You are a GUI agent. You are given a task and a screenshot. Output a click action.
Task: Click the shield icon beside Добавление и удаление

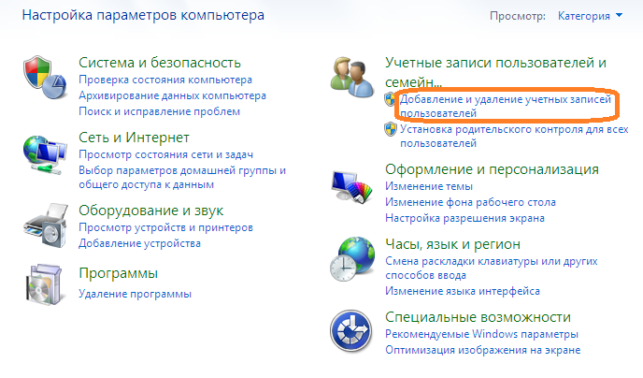coord(390,99)
